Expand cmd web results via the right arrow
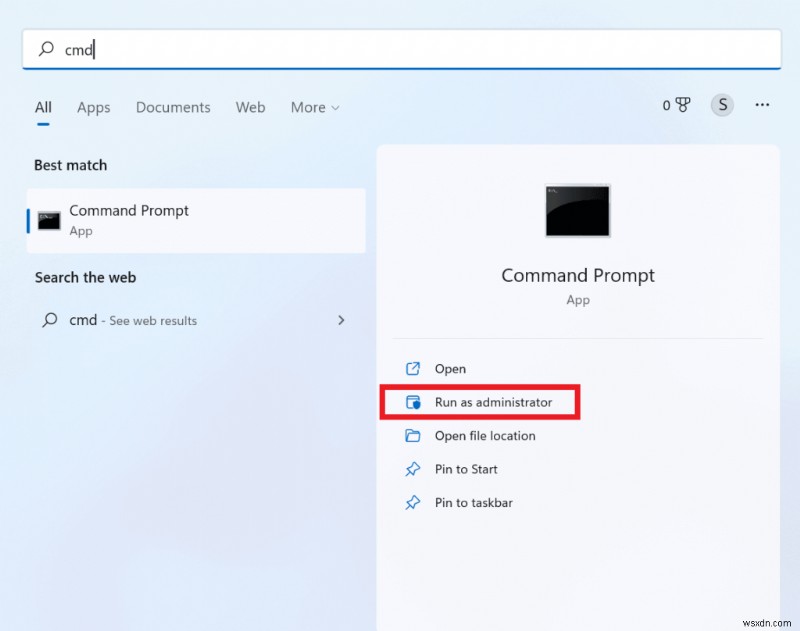The image size is (800, 631). [341, 320]
